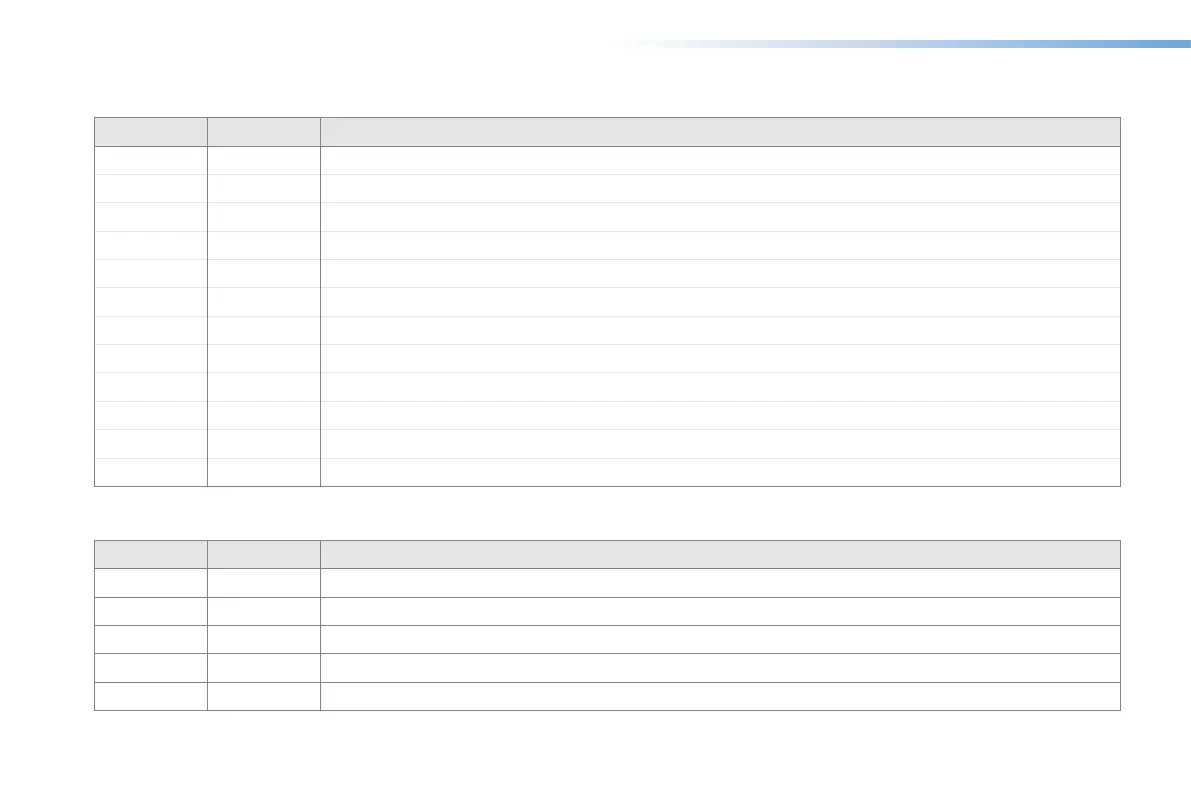Select sixth data row's first cell, upper table
The height and width of the screenshot is (794, 1191).
(151, 302)
